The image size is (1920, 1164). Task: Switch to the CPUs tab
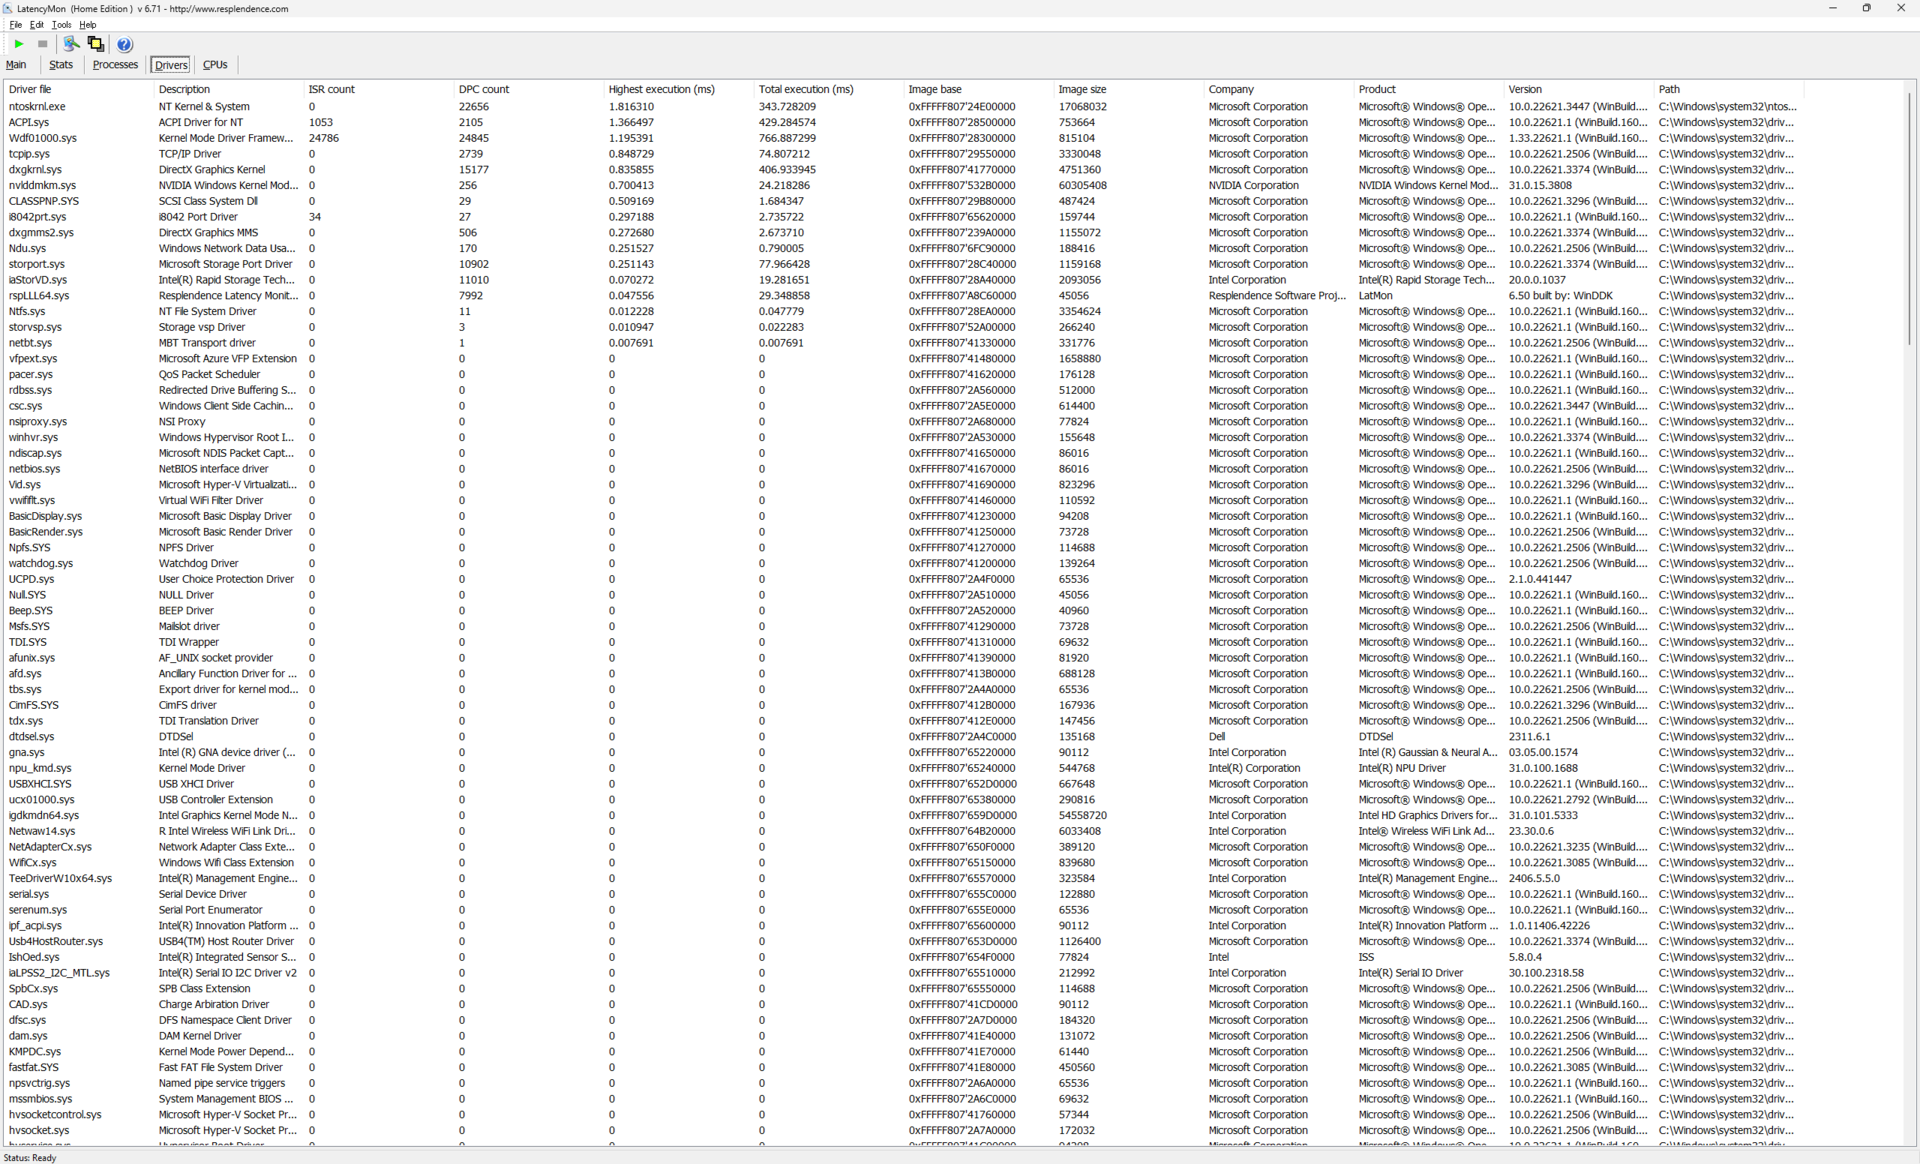(215, 65)
